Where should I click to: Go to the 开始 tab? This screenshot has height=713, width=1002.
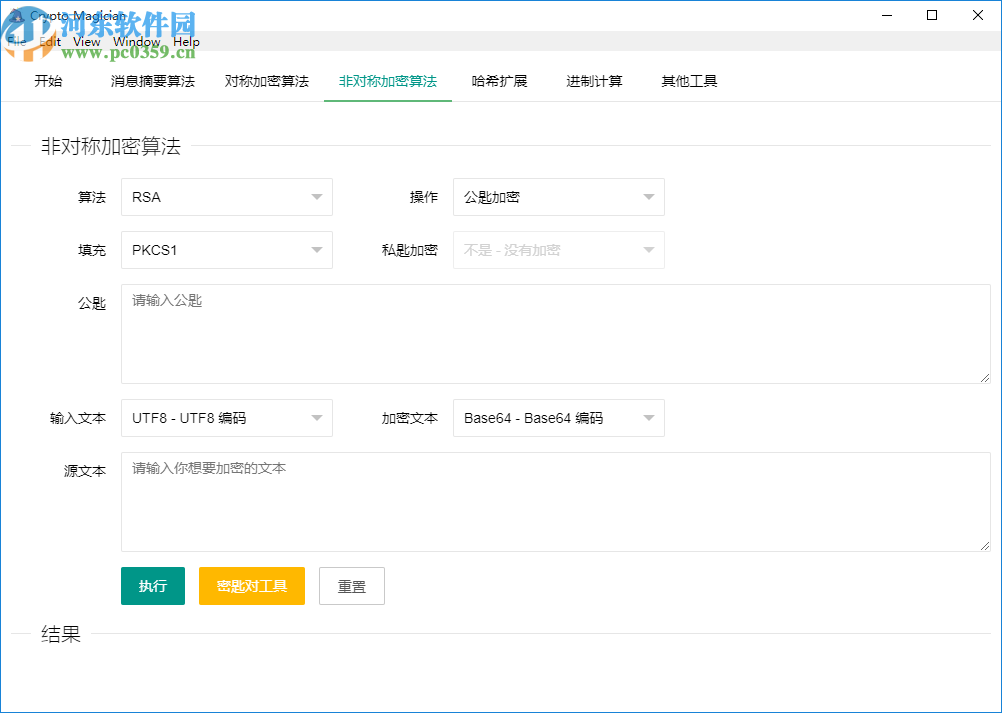(48, 81)
